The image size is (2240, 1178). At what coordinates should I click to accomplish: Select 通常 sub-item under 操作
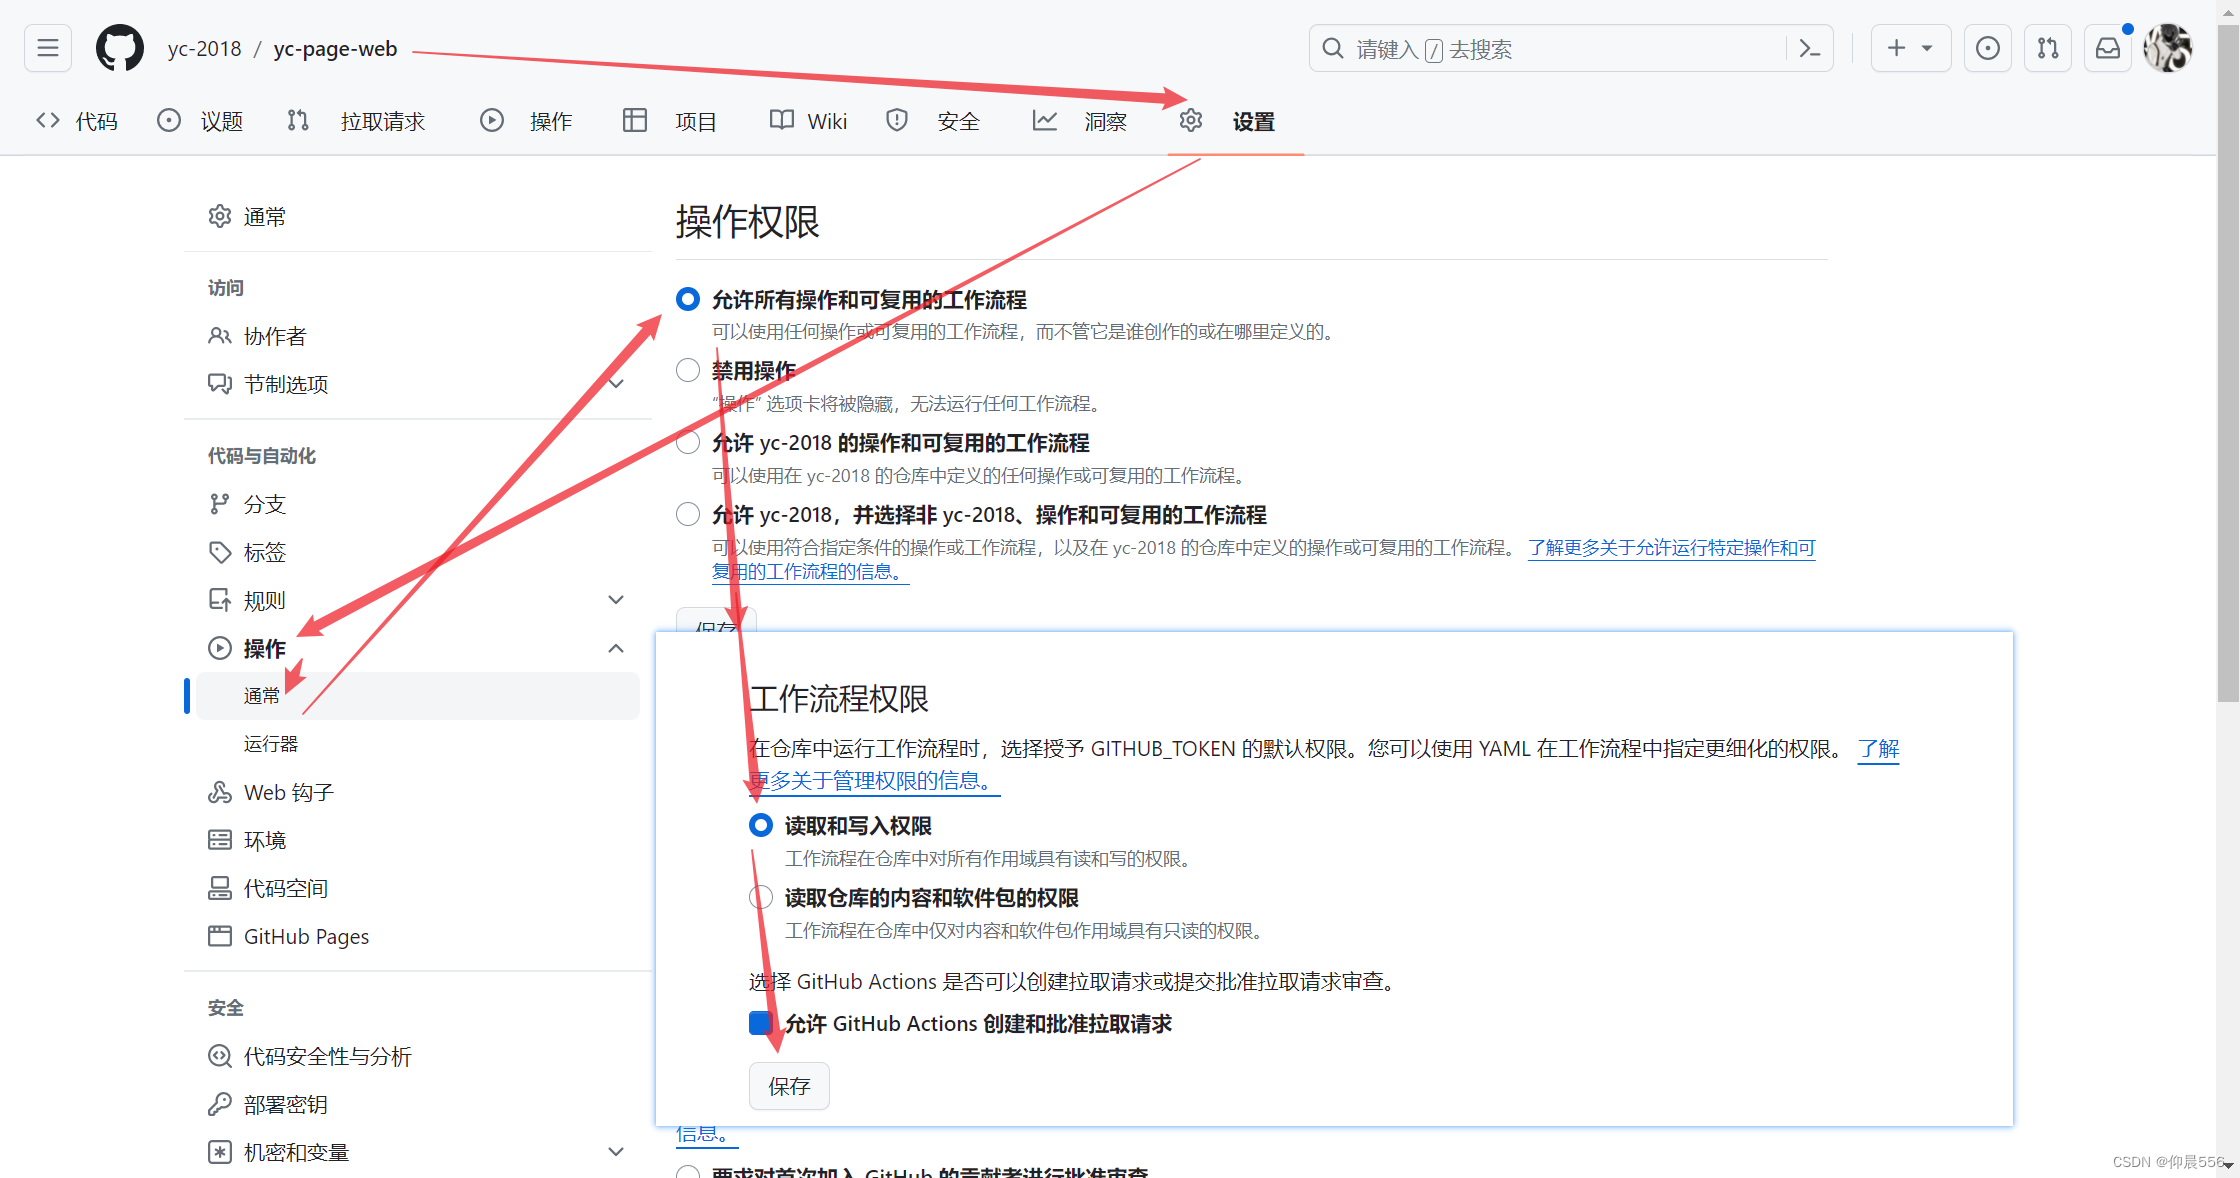pyautogui.click(x=418, y=696)
